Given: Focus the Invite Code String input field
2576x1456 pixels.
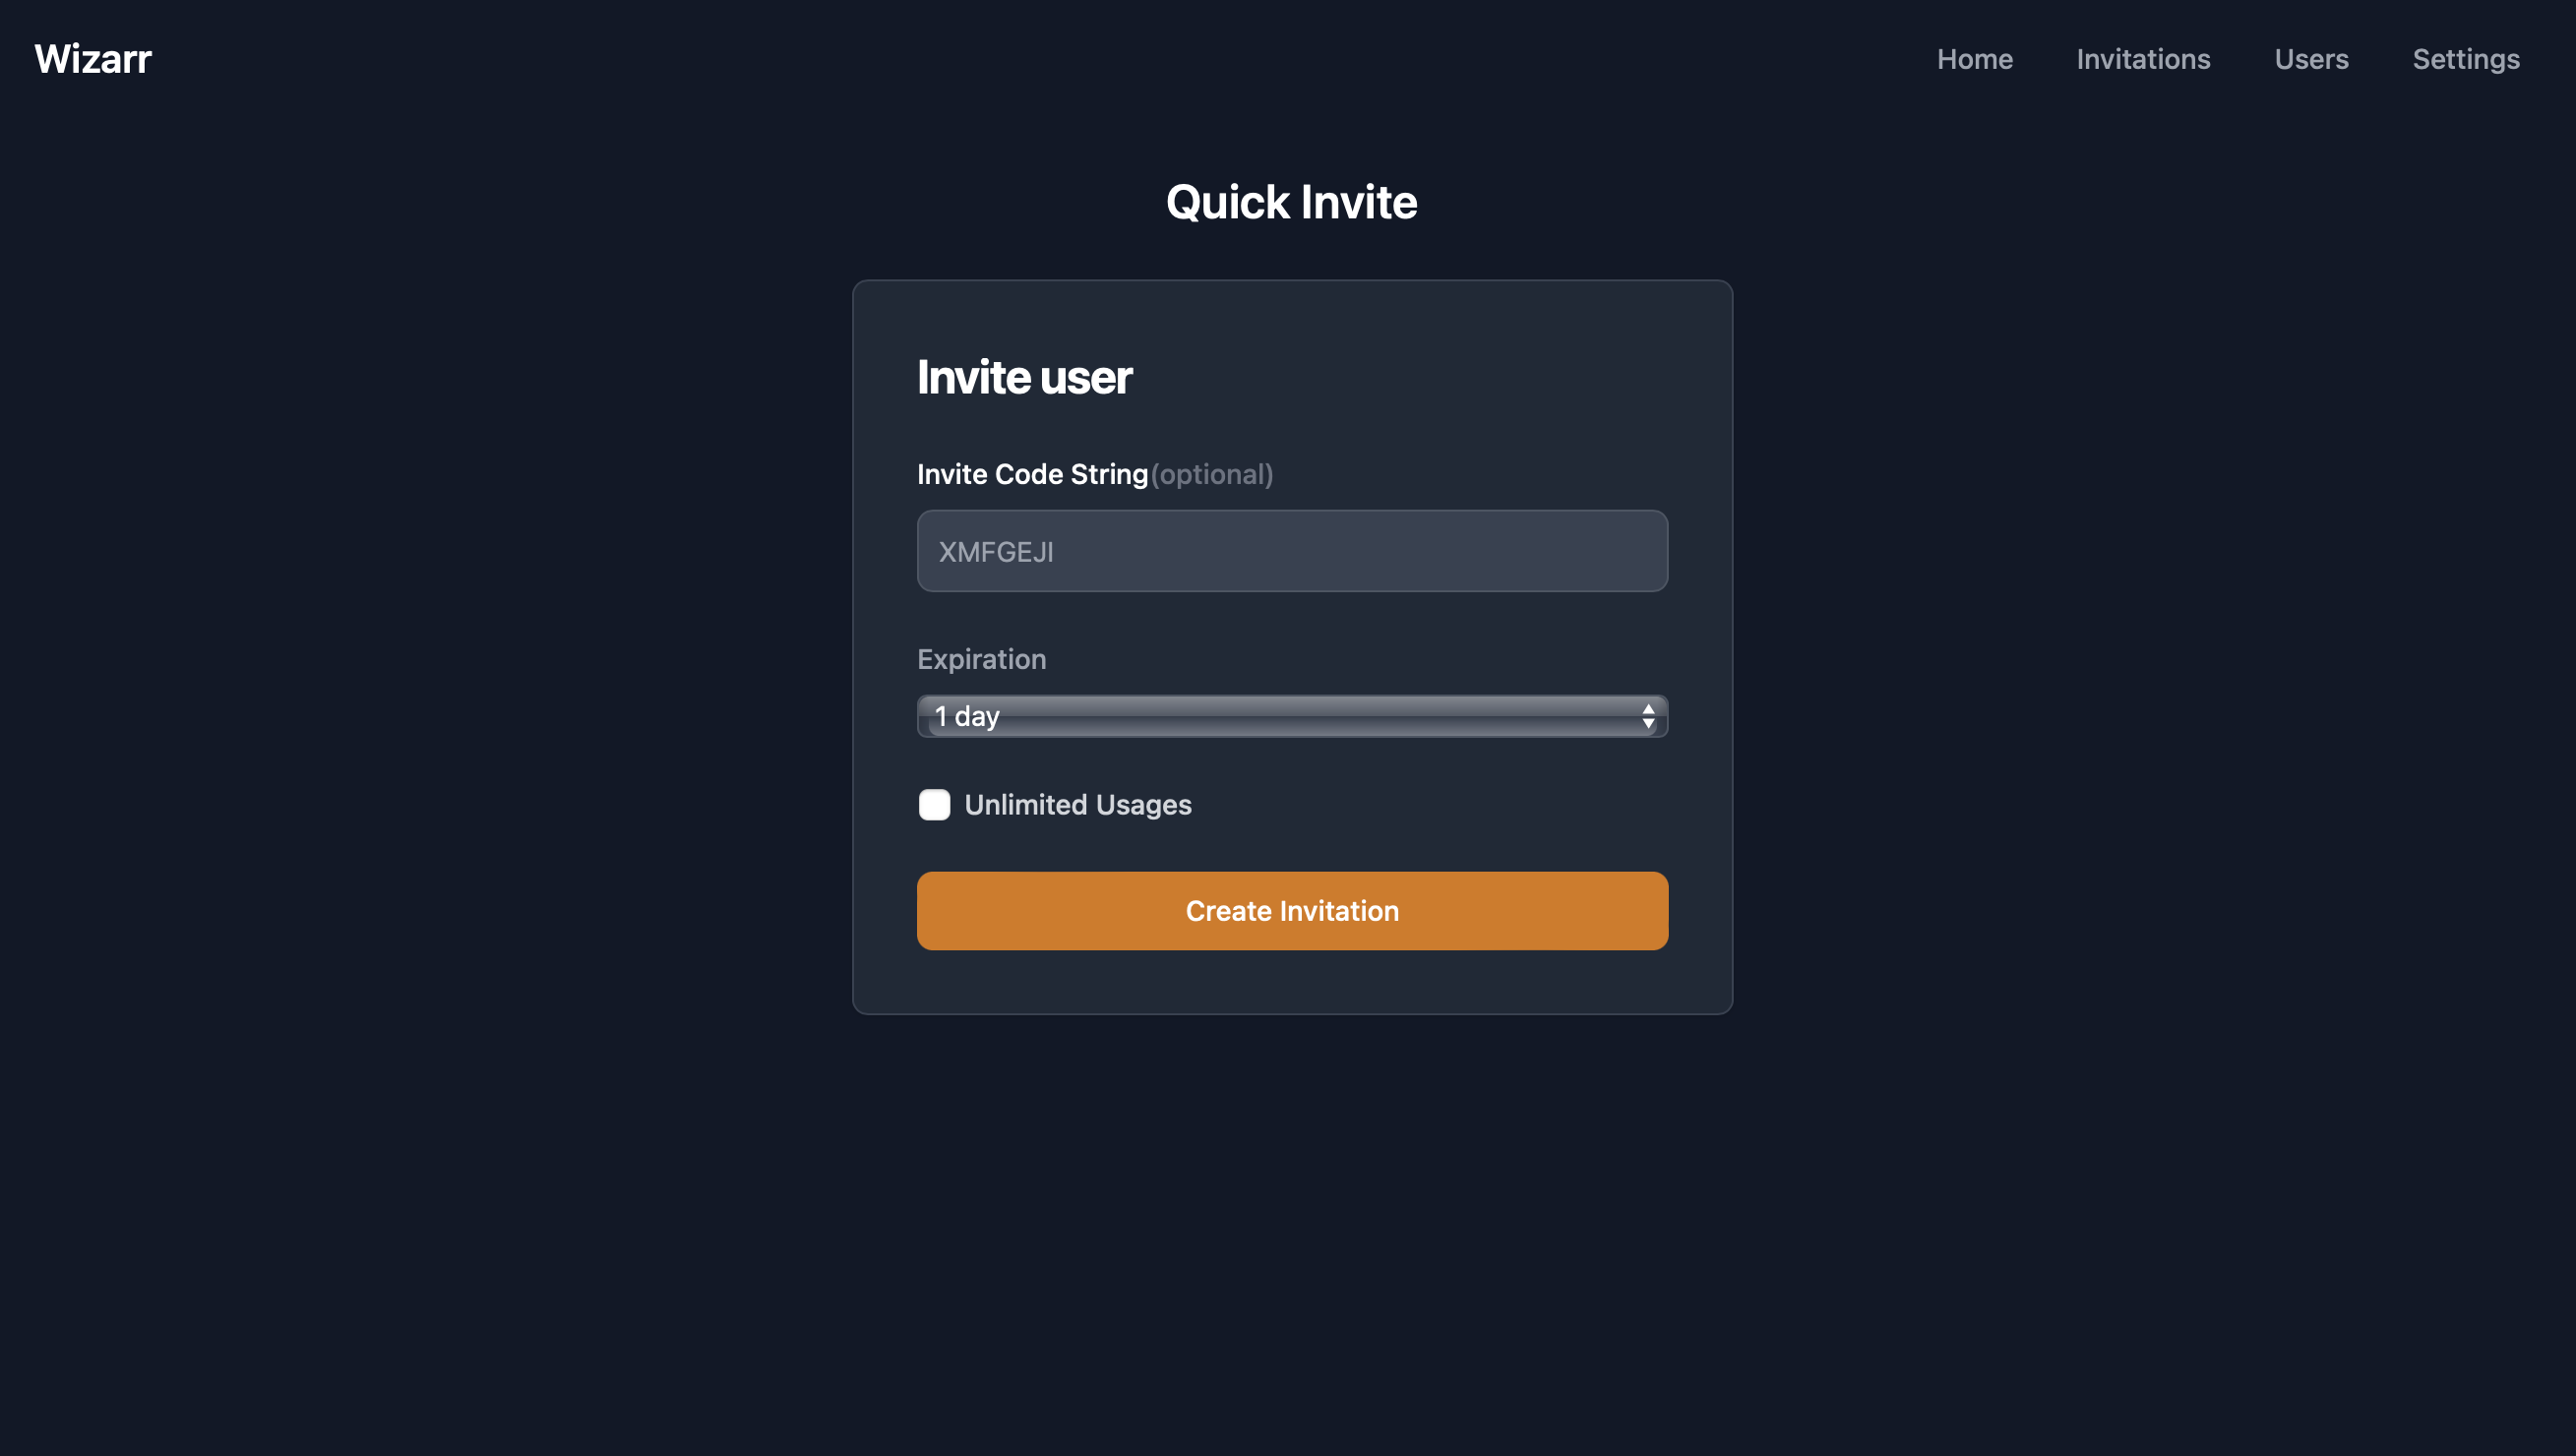Looking at the screenshot, I should tap(1292, 551).
